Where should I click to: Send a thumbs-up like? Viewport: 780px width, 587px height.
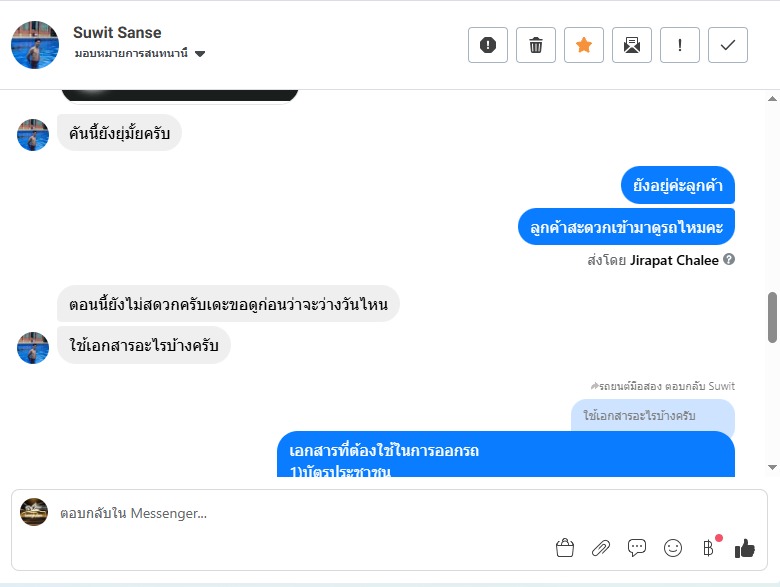pos(745,548)
